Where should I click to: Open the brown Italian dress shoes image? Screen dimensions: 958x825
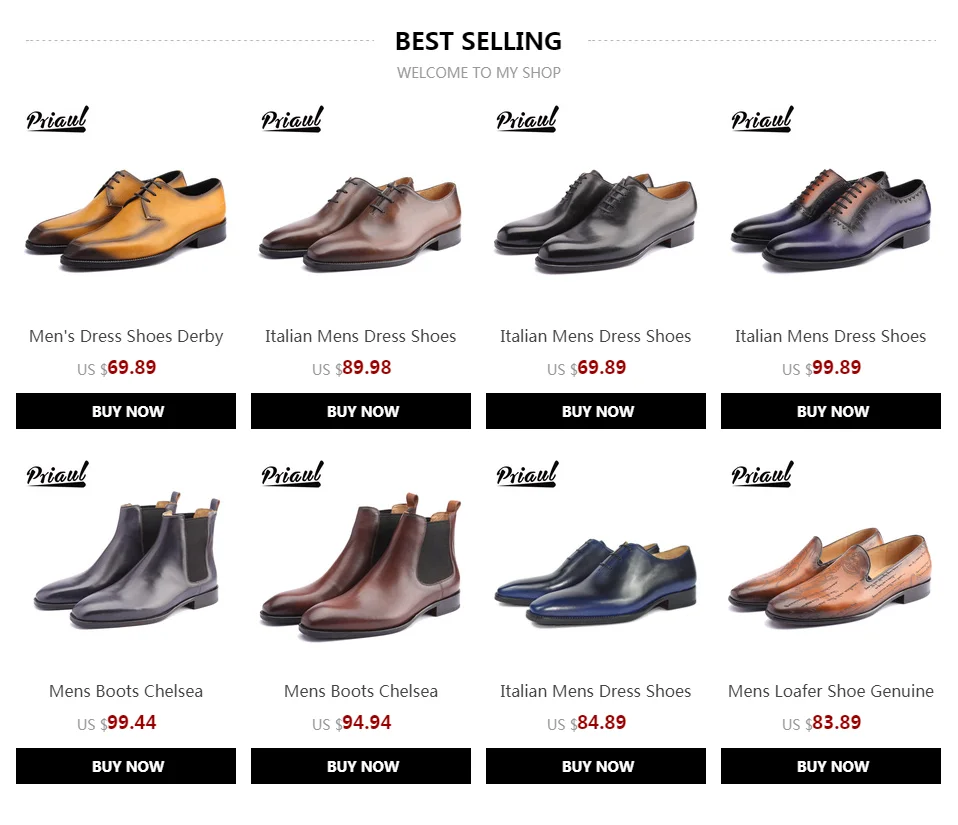tap(360, 223)
